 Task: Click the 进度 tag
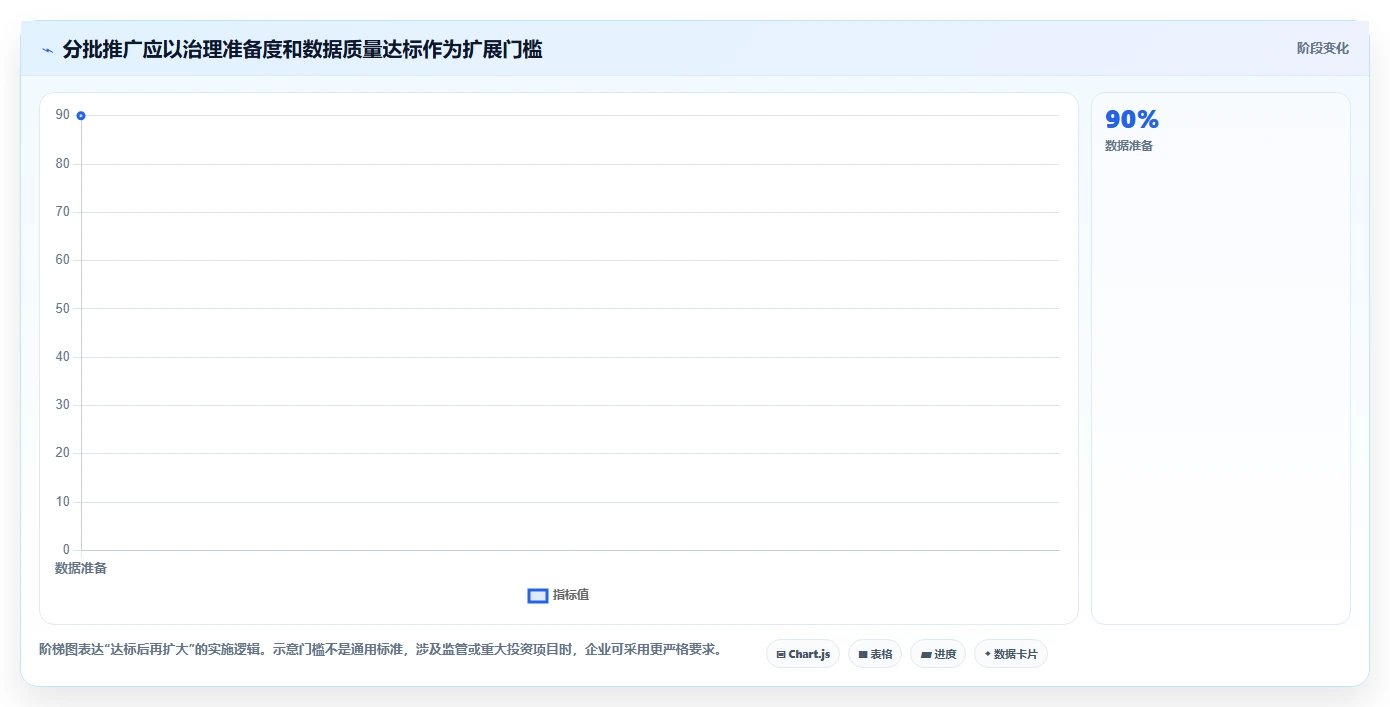coord(938,654)
